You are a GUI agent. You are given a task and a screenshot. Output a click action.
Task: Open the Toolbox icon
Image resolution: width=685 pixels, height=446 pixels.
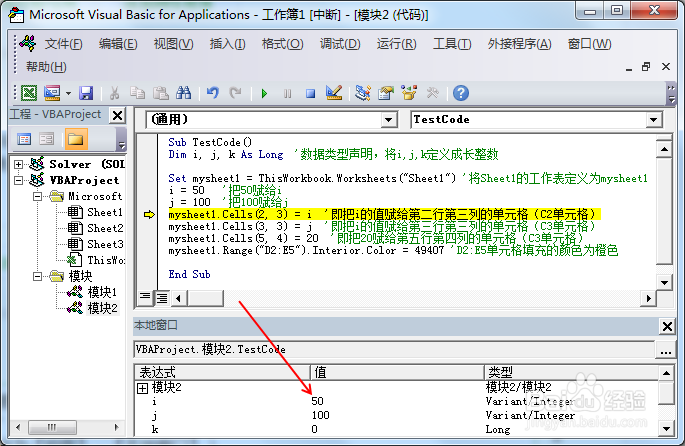(x=432, y=93)
